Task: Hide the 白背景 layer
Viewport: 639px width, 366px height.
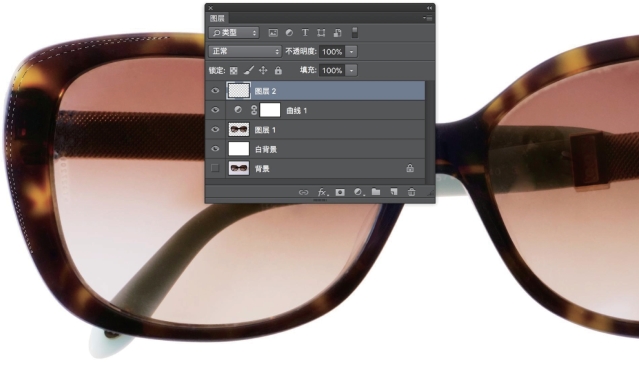Action: pyautogui.click(x=215, y=149)
